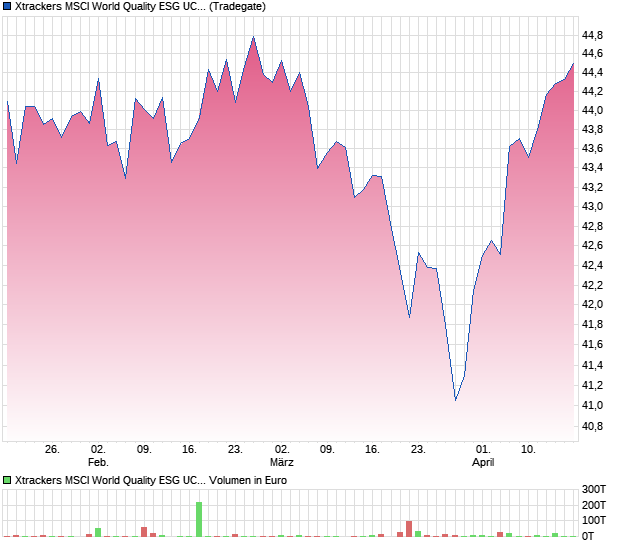Click the 43,0 price axis label

(592, 206)
